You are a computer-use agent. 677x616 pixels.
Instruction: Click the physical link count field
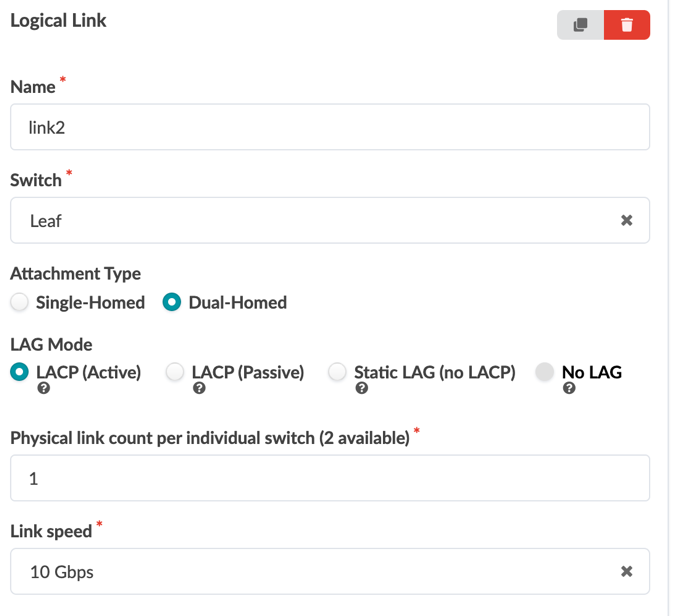[x=330, y=478]
